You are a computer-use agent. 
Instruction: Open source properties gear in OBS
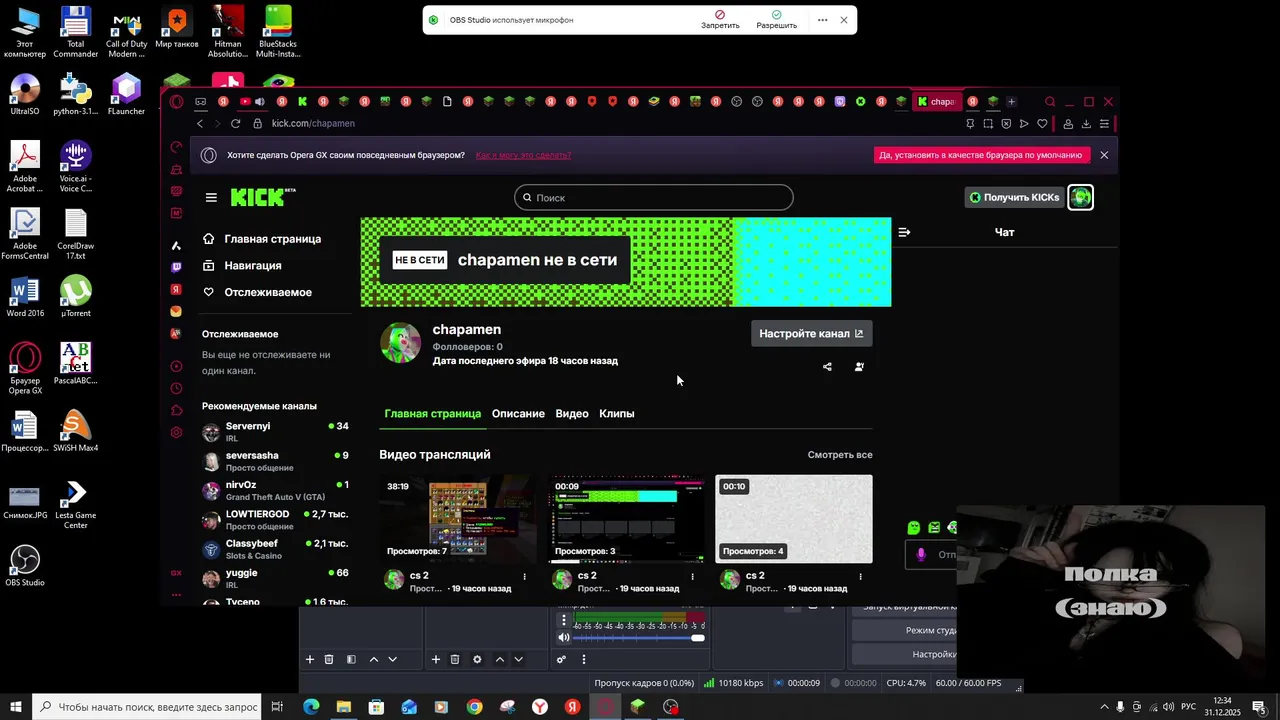[x=477, y=659]
